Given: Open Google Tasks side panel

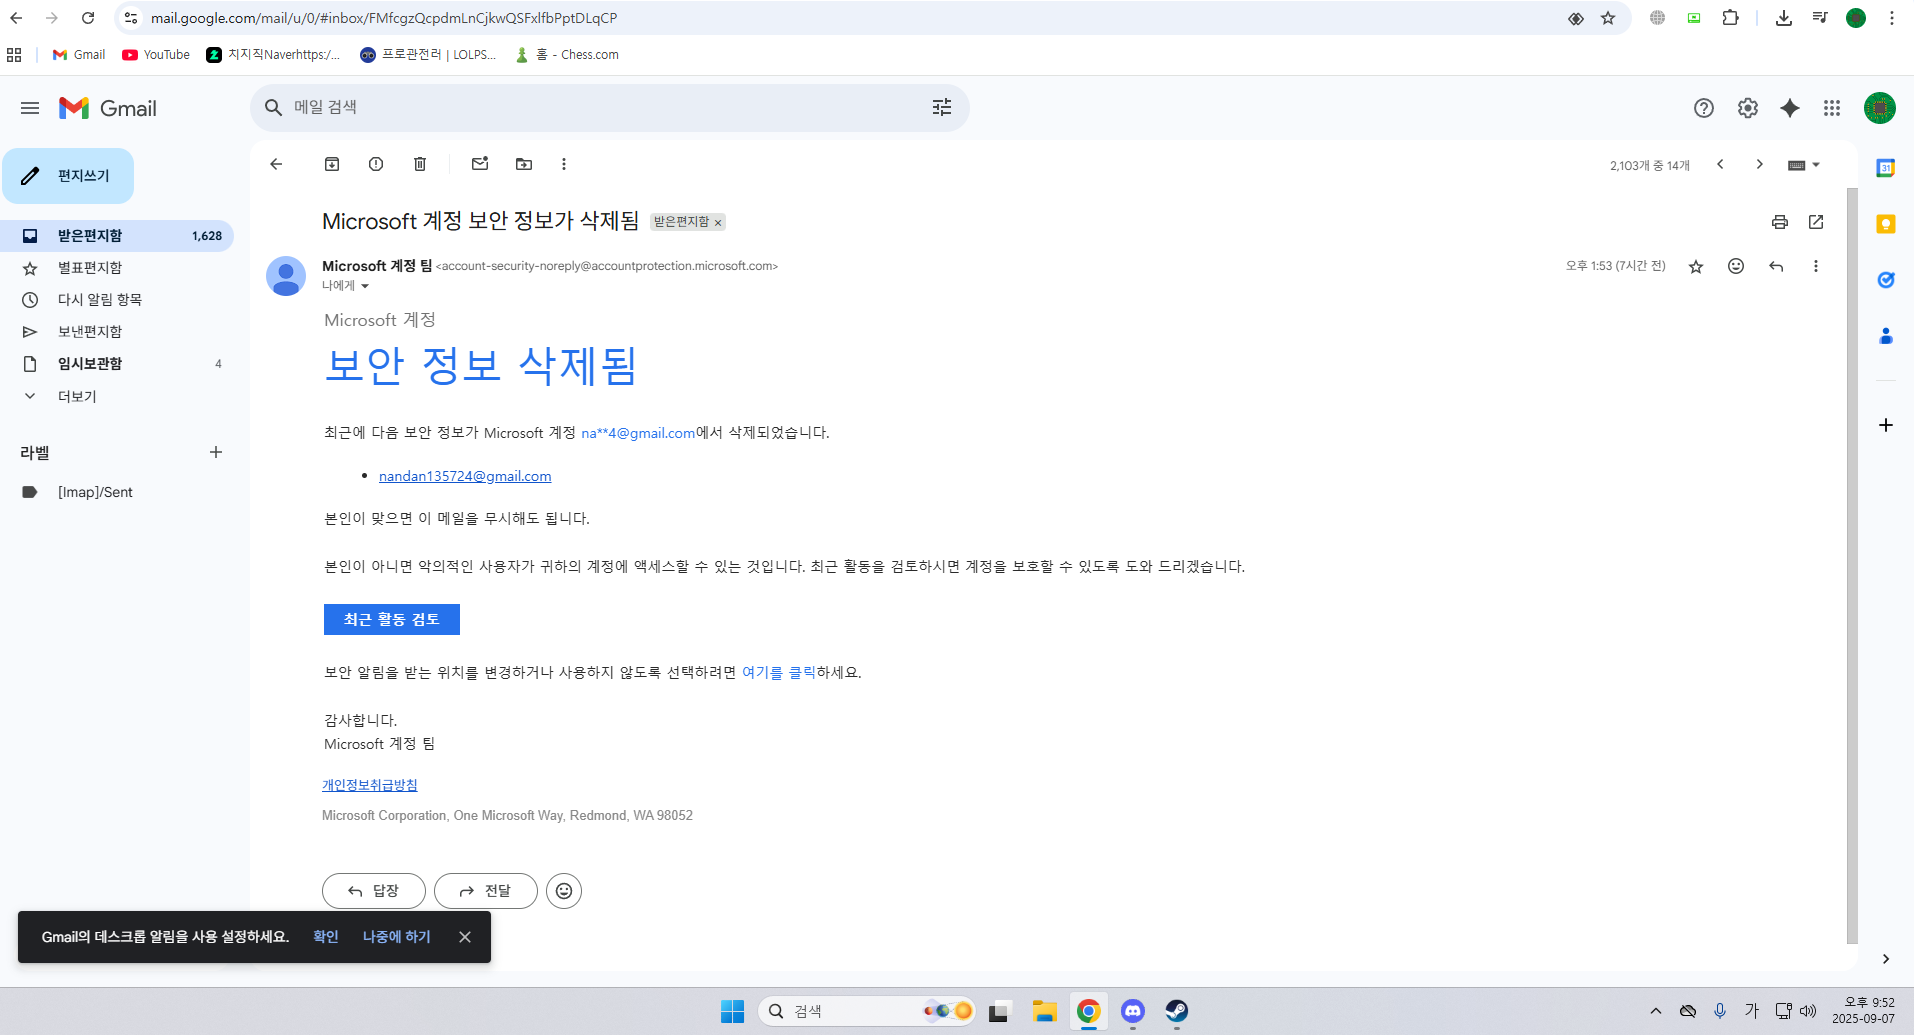Looking at the screenshot, I should point(1886,280).
